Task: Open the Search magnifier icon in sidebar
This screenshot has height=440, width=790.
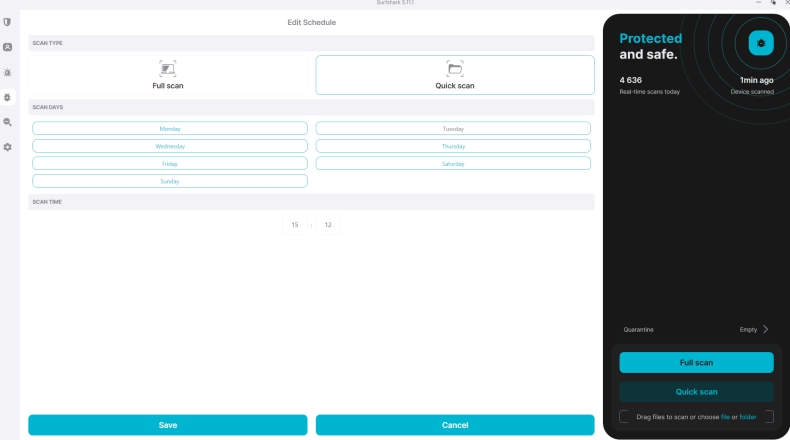Action: (8, 122)
